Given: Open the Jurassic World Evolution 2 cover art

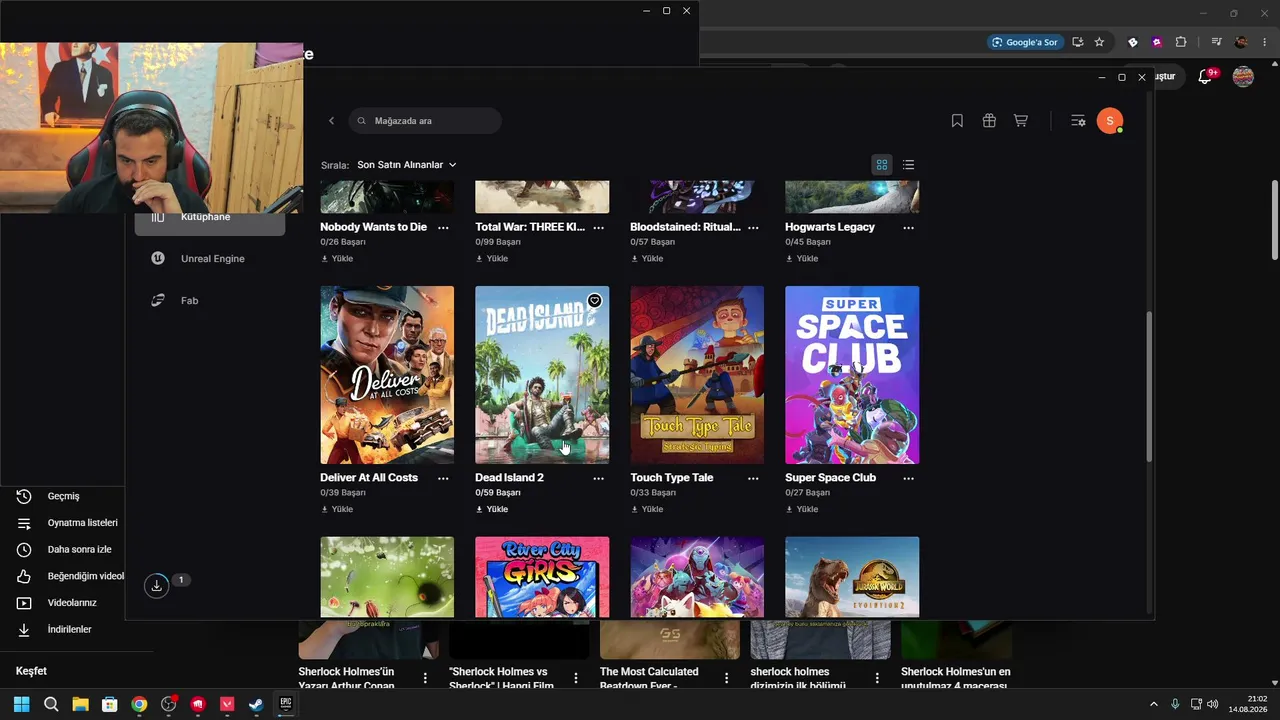Looking at the screenshot, I should (x=852, y=578).
